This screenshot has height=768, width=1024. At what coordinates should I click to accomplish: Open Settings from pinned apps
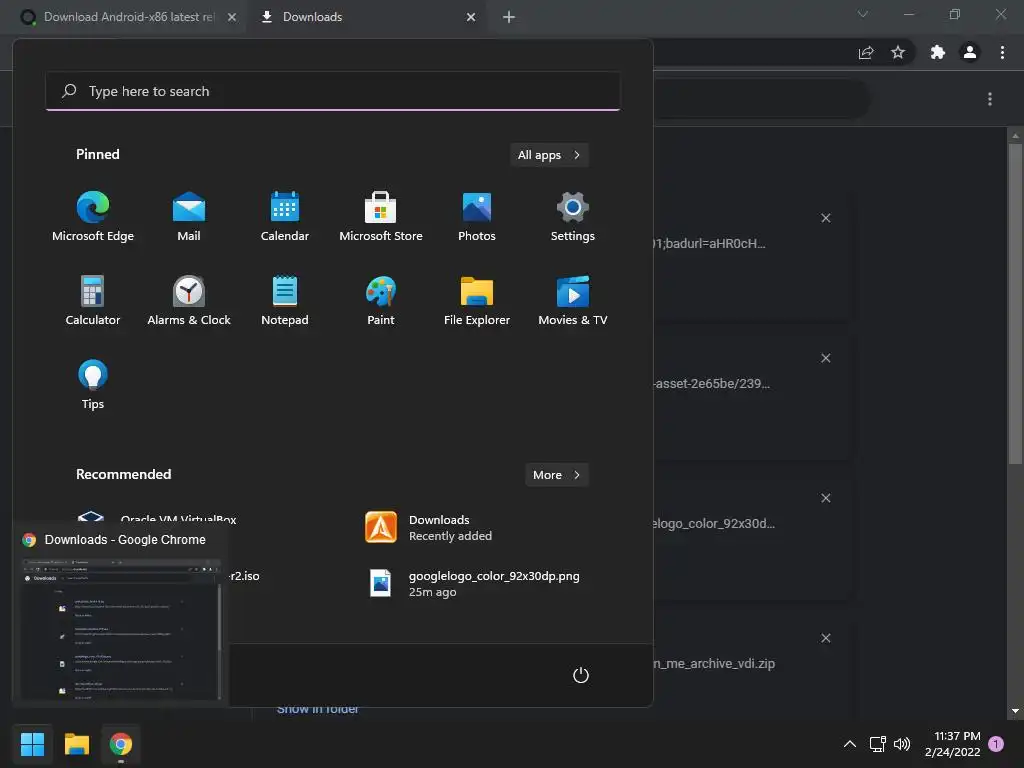point(573,217)
